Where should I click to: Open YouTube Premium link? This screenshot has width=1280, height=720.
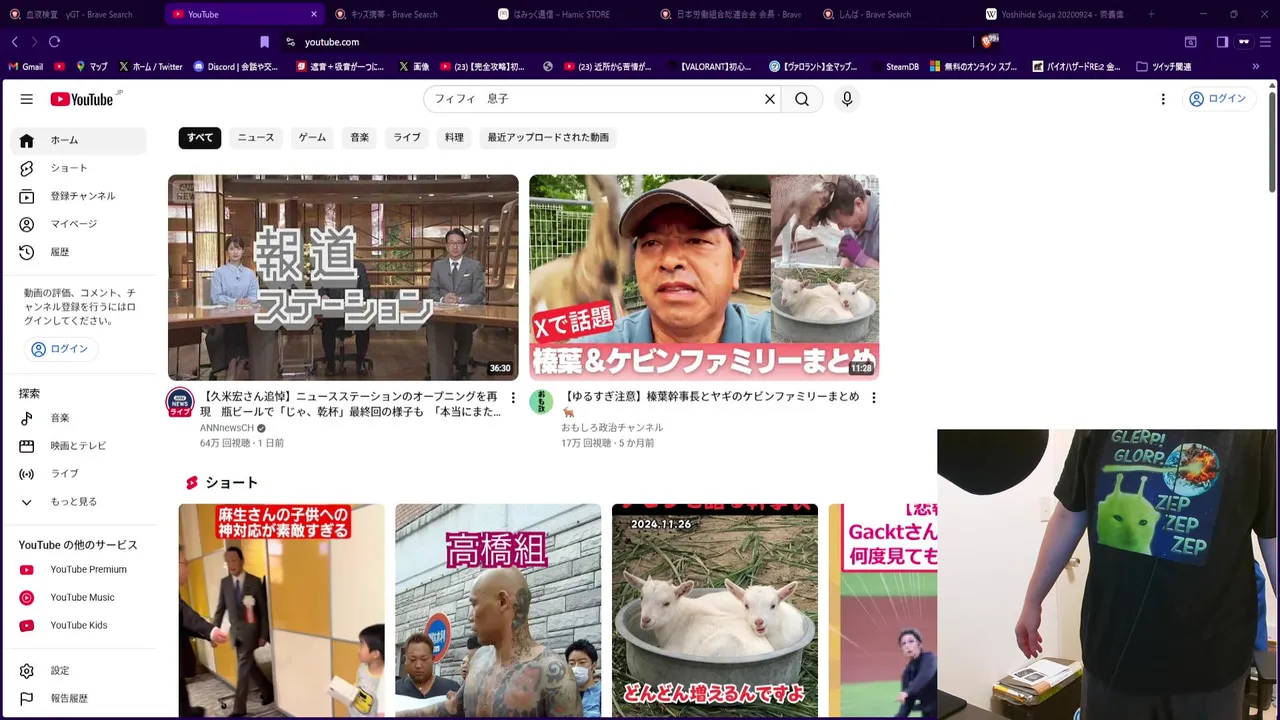pos(78,570)
